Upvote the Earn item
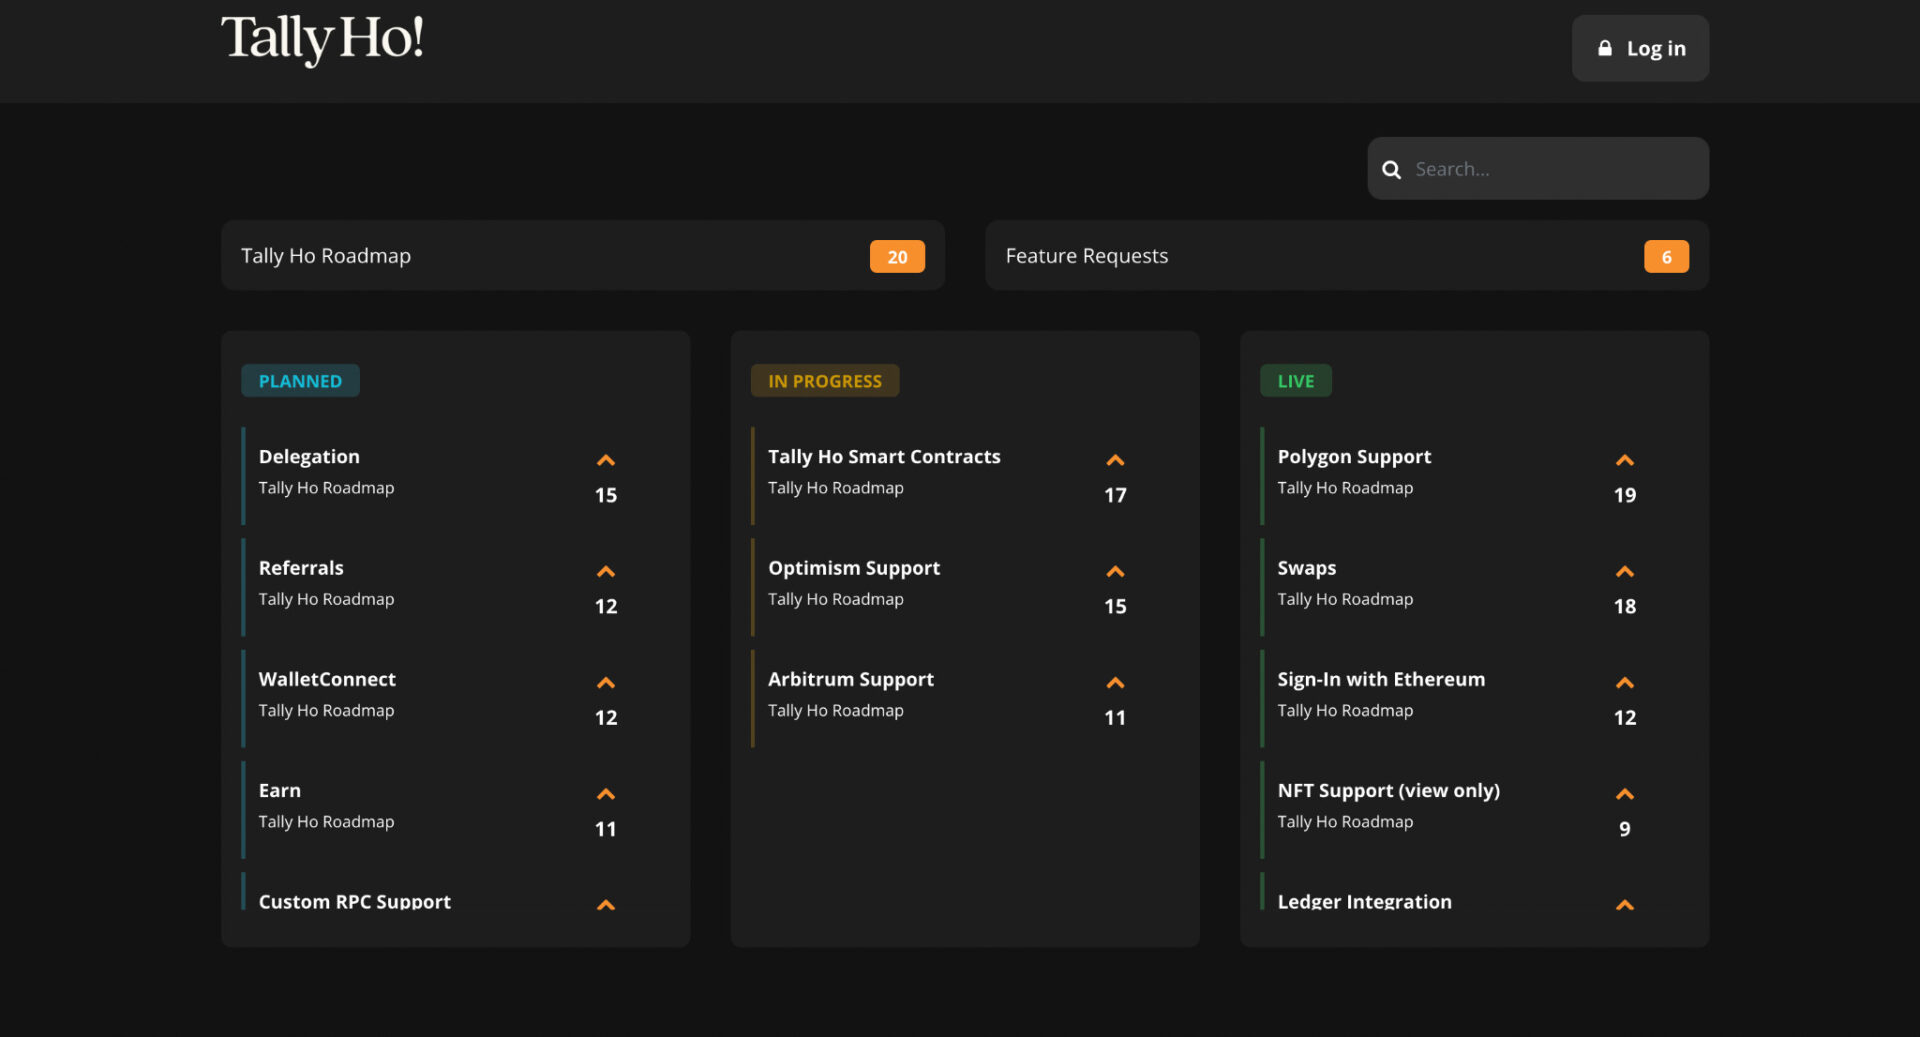The image size is (1920, 1037). click(606, 793)
